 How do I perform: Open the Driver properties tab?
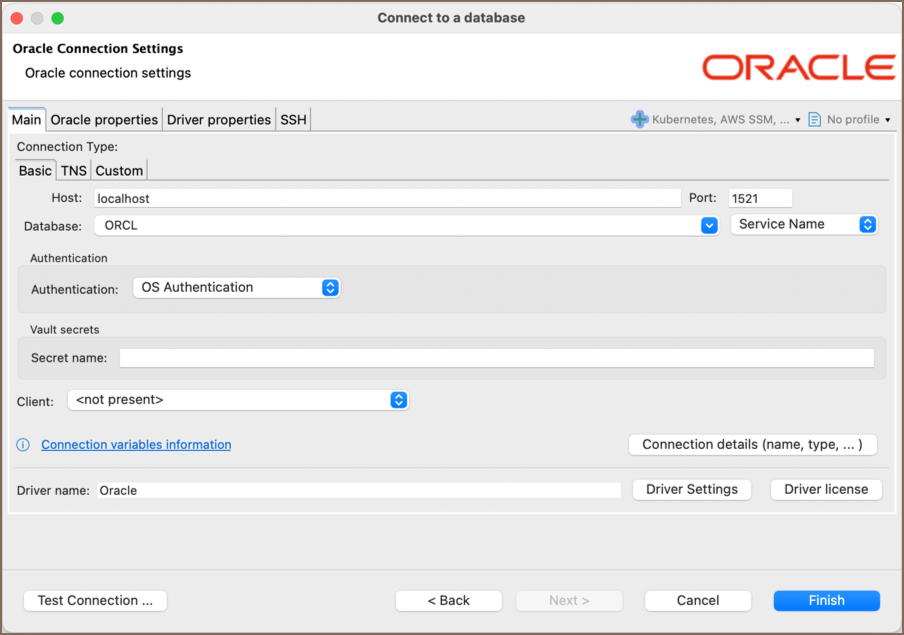click(x=218, y=119)
